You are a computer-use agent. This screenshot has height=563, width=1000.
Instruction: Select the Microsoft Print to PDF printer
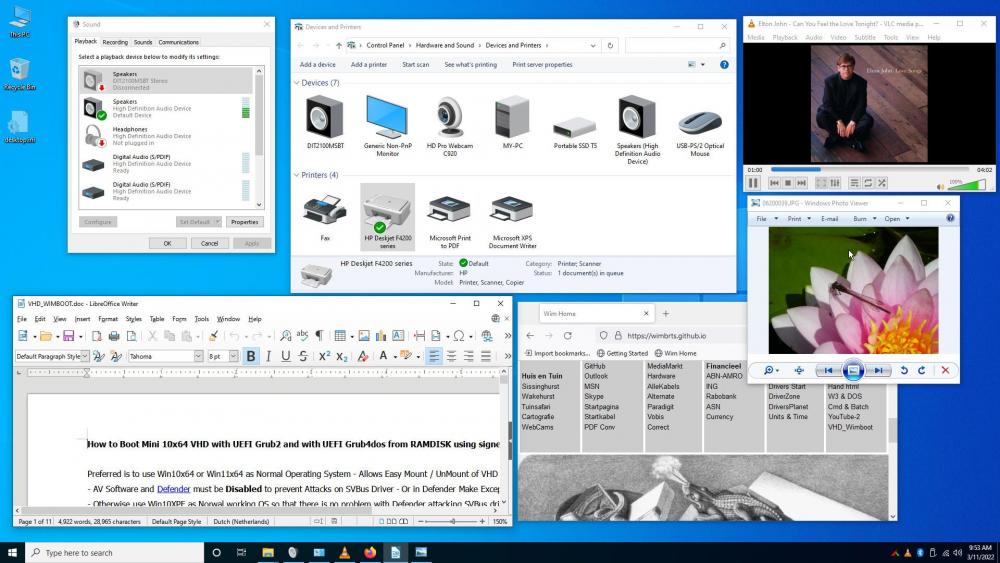point(449,220)
